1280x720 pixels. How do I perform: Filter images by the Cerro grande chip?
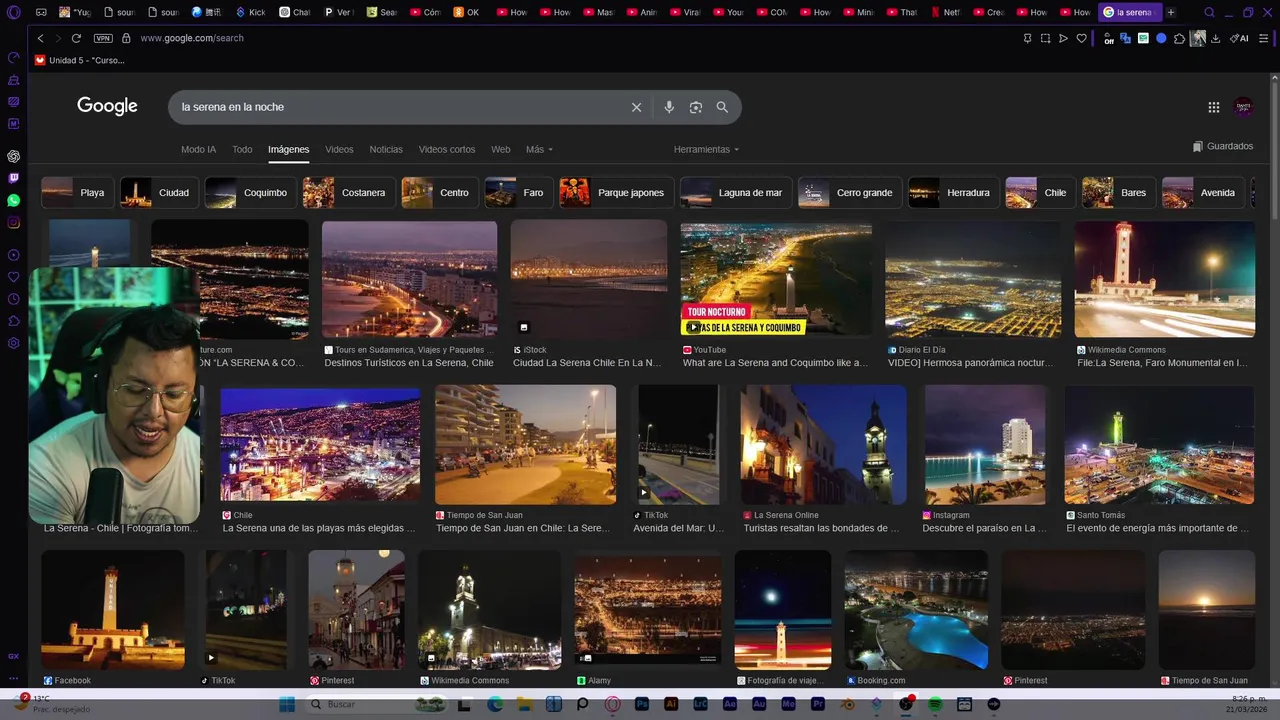coord(850,192)
